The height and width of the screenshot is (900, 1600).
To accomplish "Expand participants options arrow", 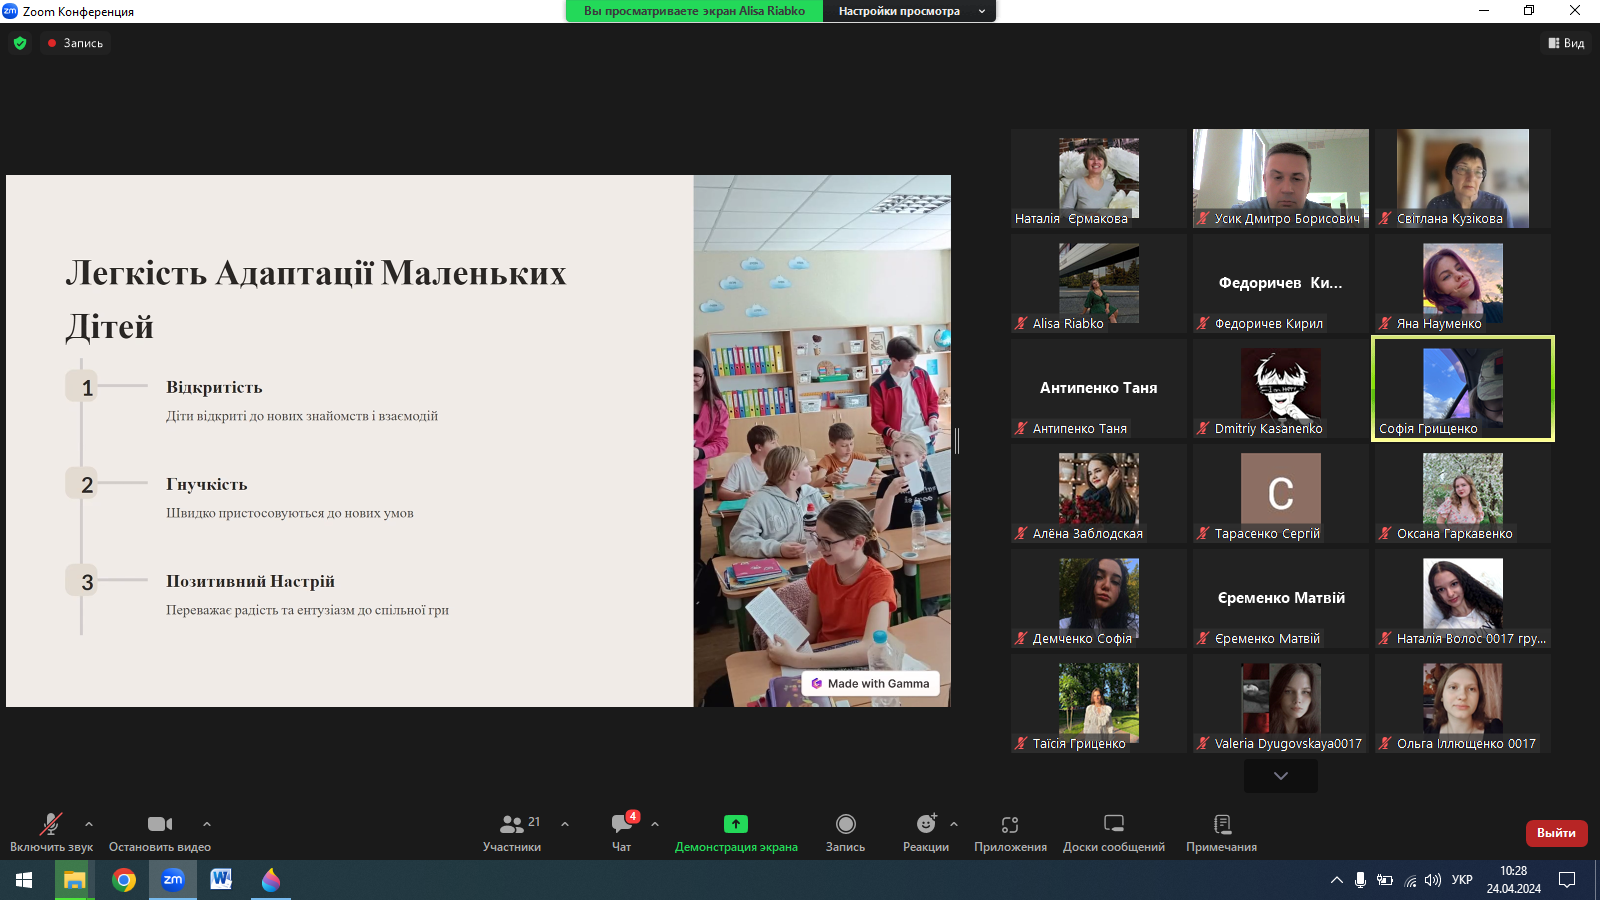I will [x=565, y=824].
